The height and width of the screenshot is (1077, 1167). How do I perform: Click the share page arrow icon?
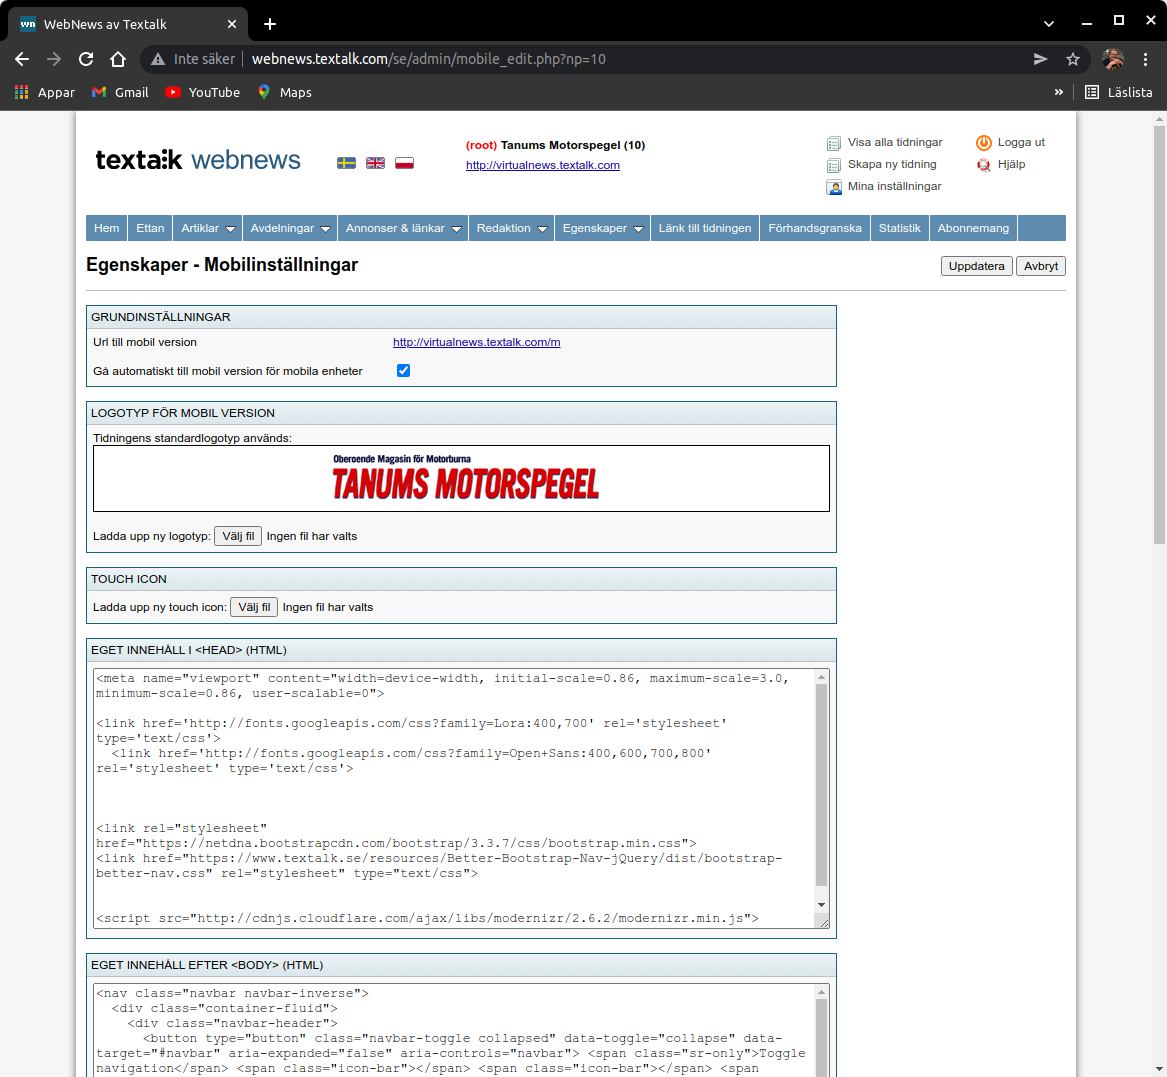pyautogui.click(x=1040, y=59)
